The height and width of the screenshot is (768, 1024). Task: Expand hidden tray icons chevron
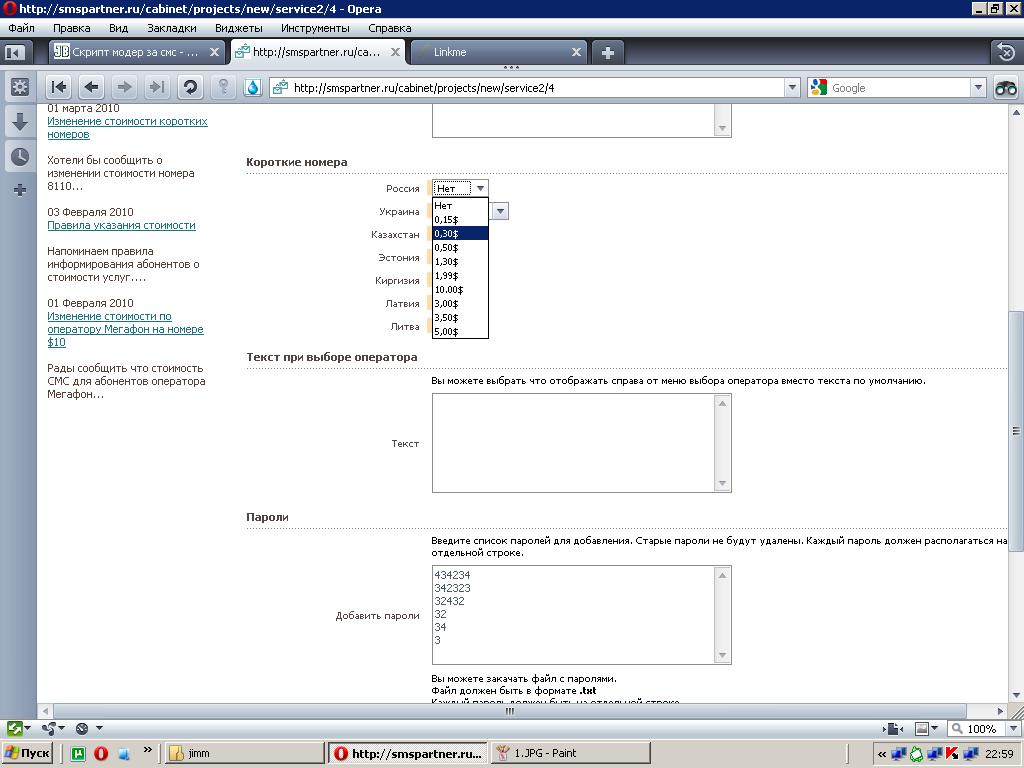pyautogui.click(x=882, y=754)
